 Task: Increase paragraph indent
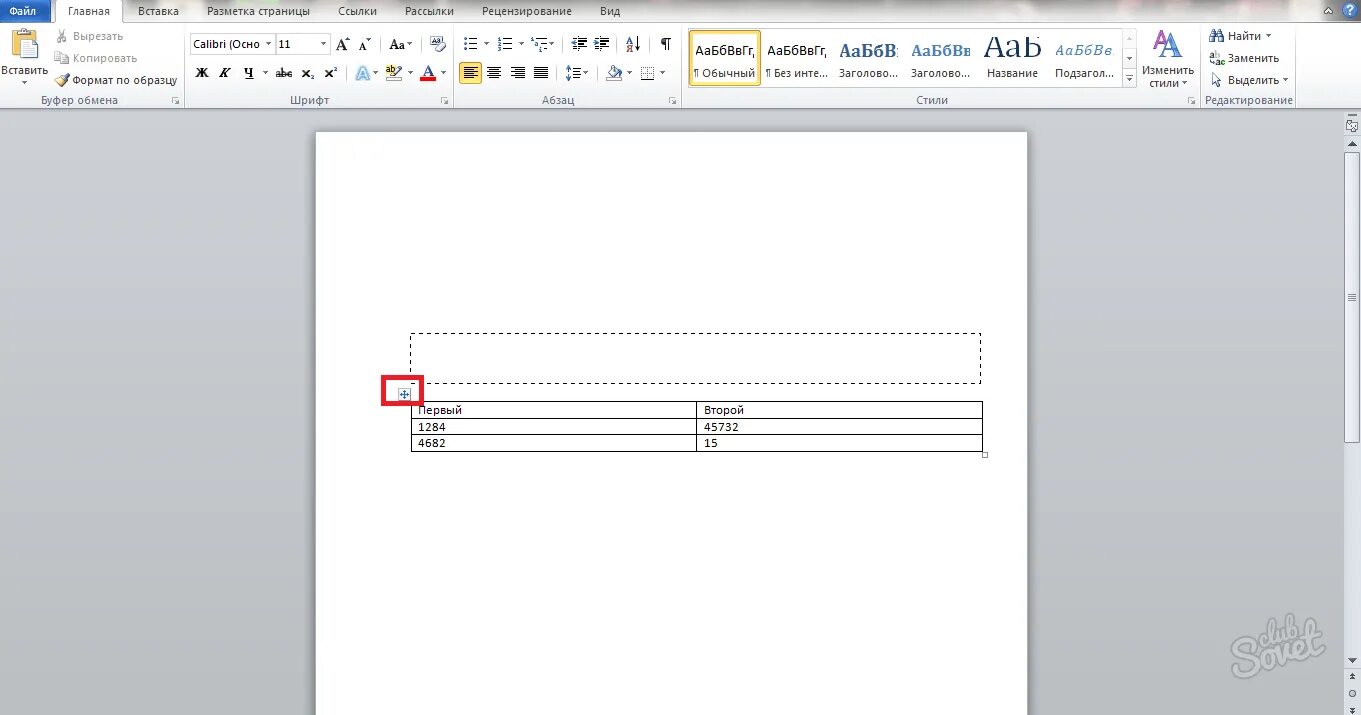(601, 44)
